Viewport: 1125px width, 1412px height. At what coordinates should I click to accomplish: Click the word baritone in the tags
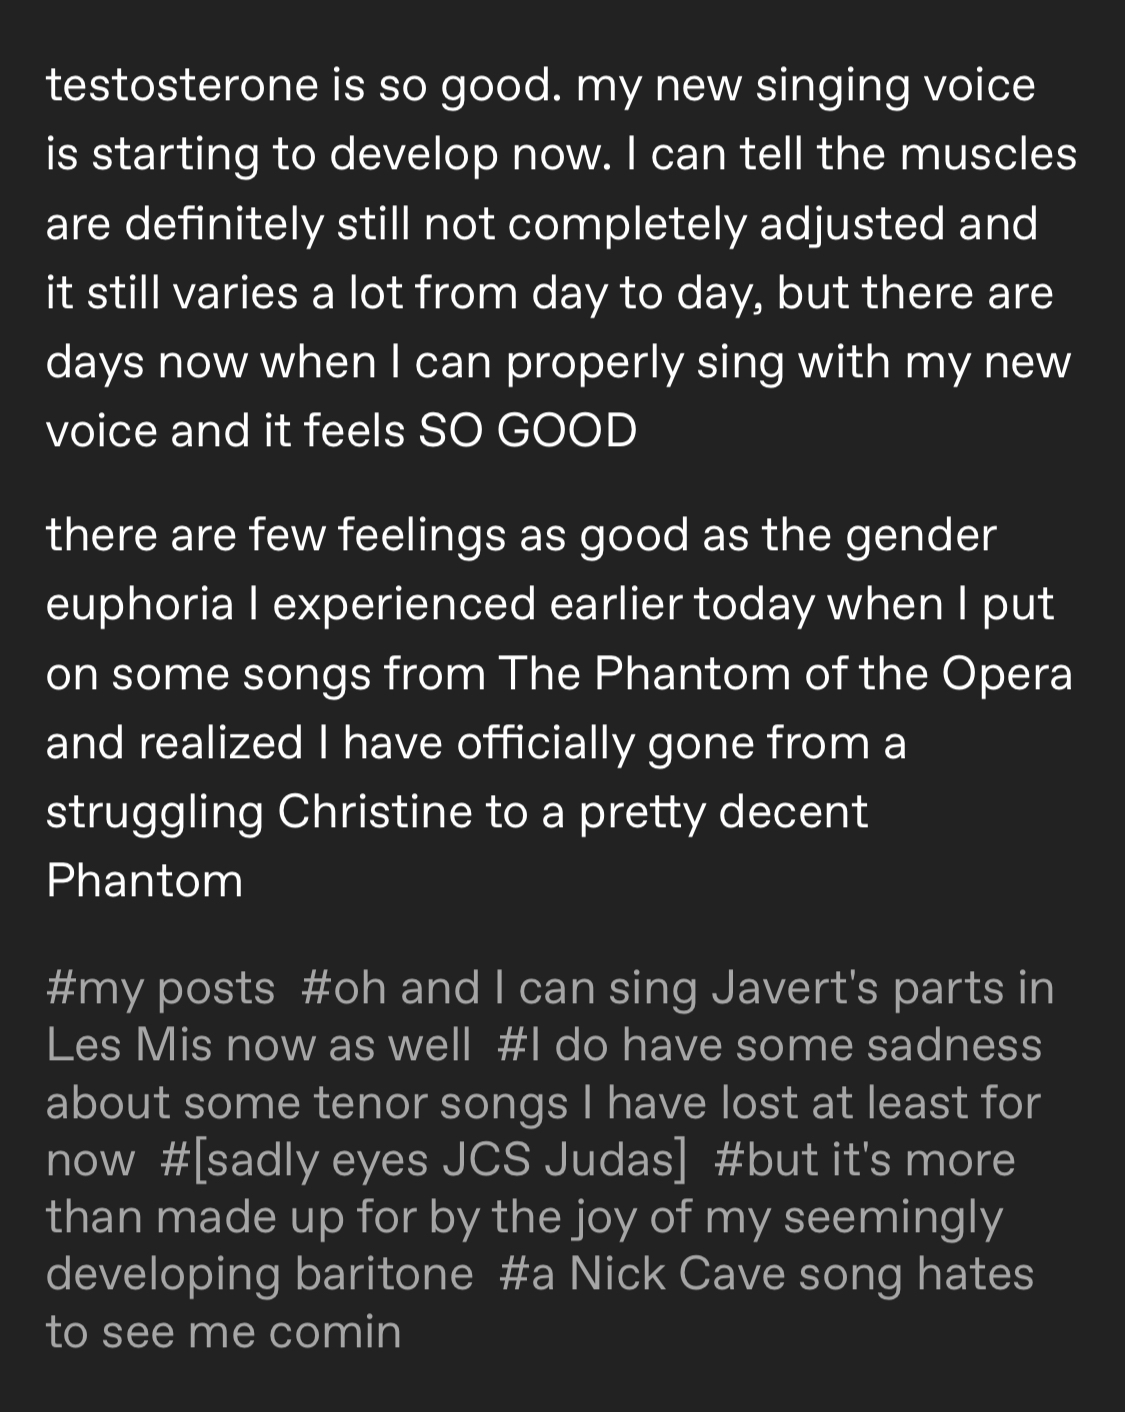(x=384, y=1275)
